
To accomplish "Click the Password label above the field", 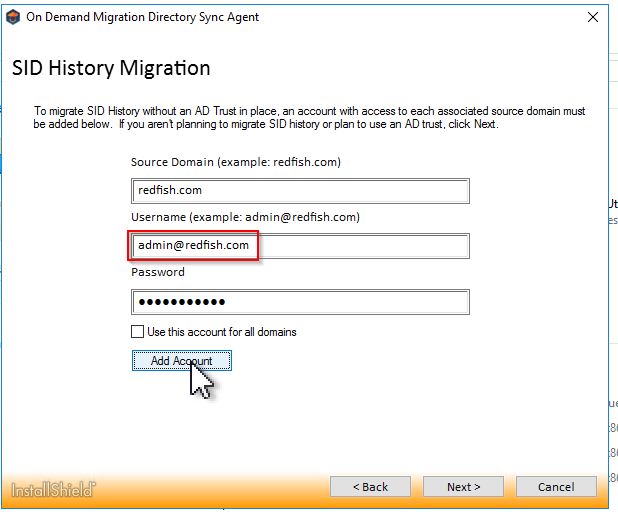I will point(158,272).
